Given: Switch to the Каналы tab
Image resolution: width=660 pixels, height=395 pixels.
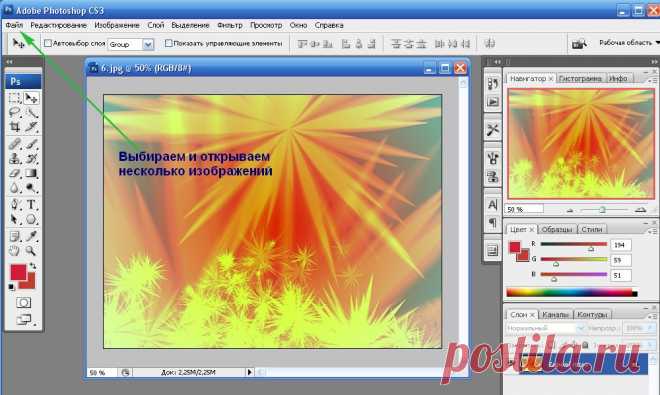Looking at the screenshot, I should click(555, 315).
